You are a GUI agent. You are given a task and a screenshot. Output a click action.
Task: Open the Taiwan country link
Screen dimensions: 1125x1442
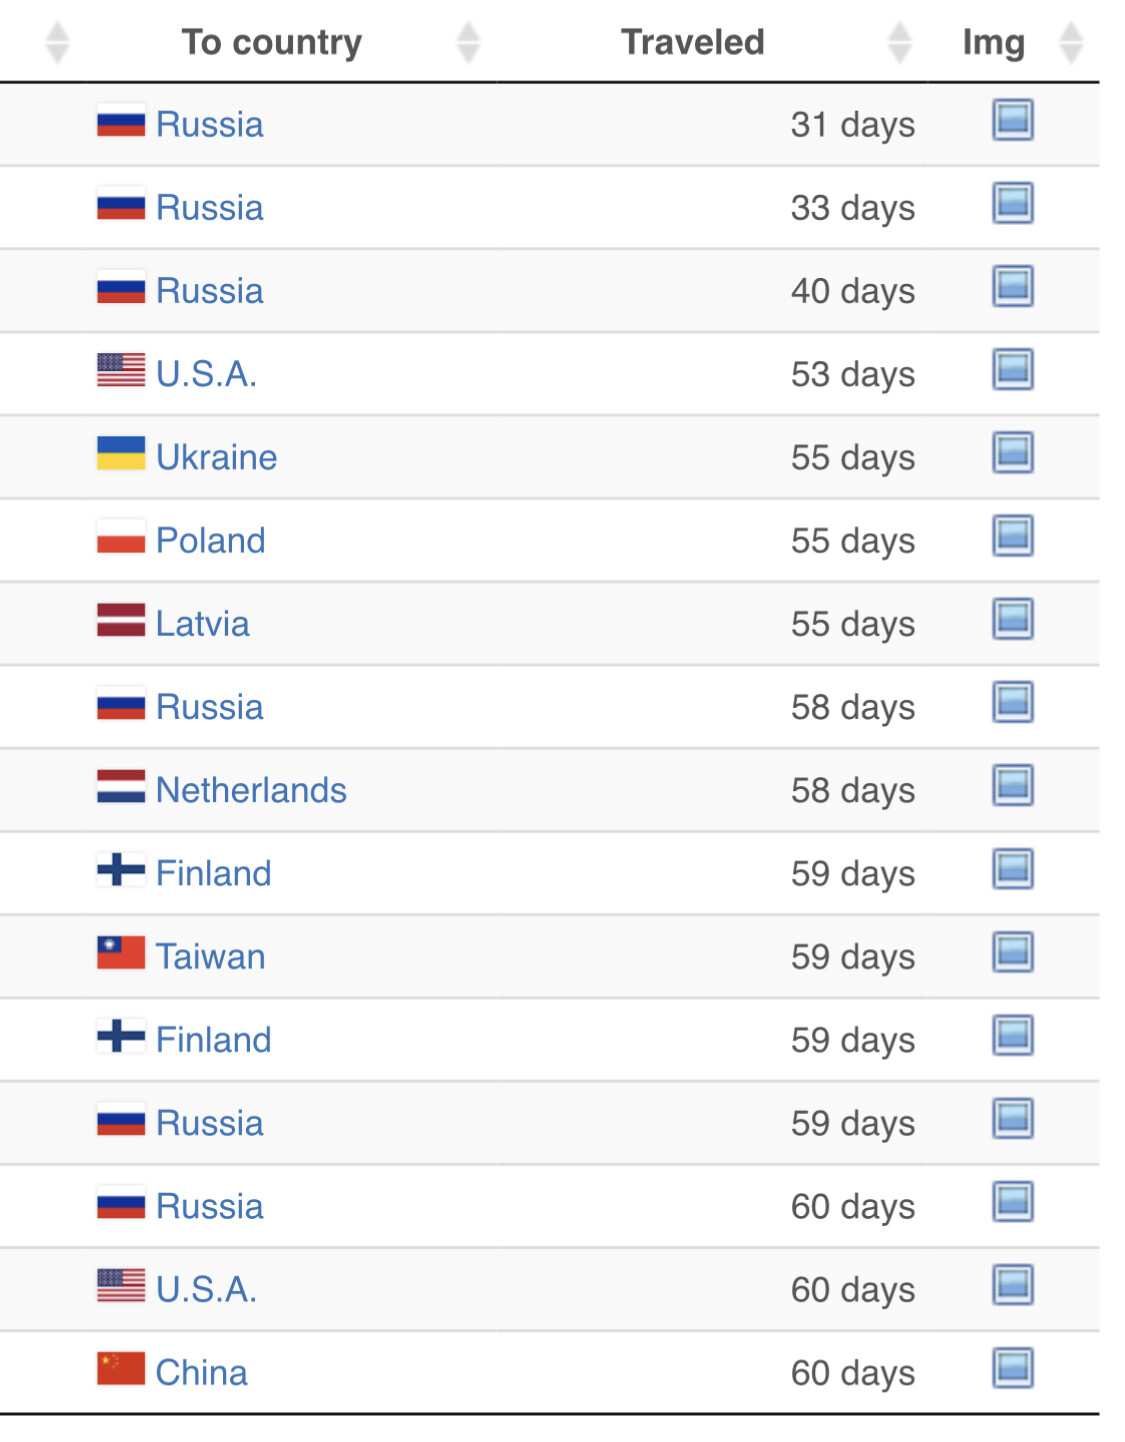coord(210,956)
